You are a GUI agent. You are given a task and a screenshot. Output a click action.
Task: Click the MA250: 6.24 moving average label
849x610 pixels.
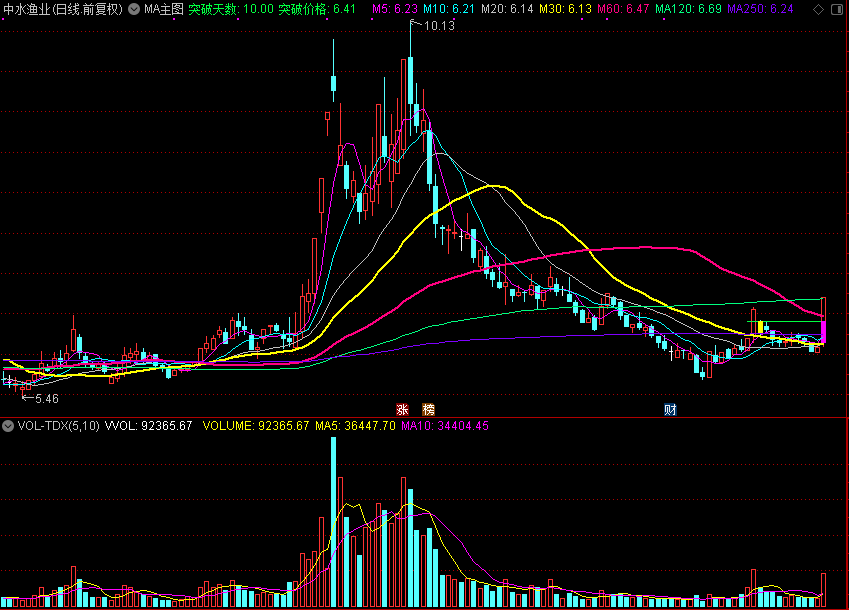[x=760, y=9]
